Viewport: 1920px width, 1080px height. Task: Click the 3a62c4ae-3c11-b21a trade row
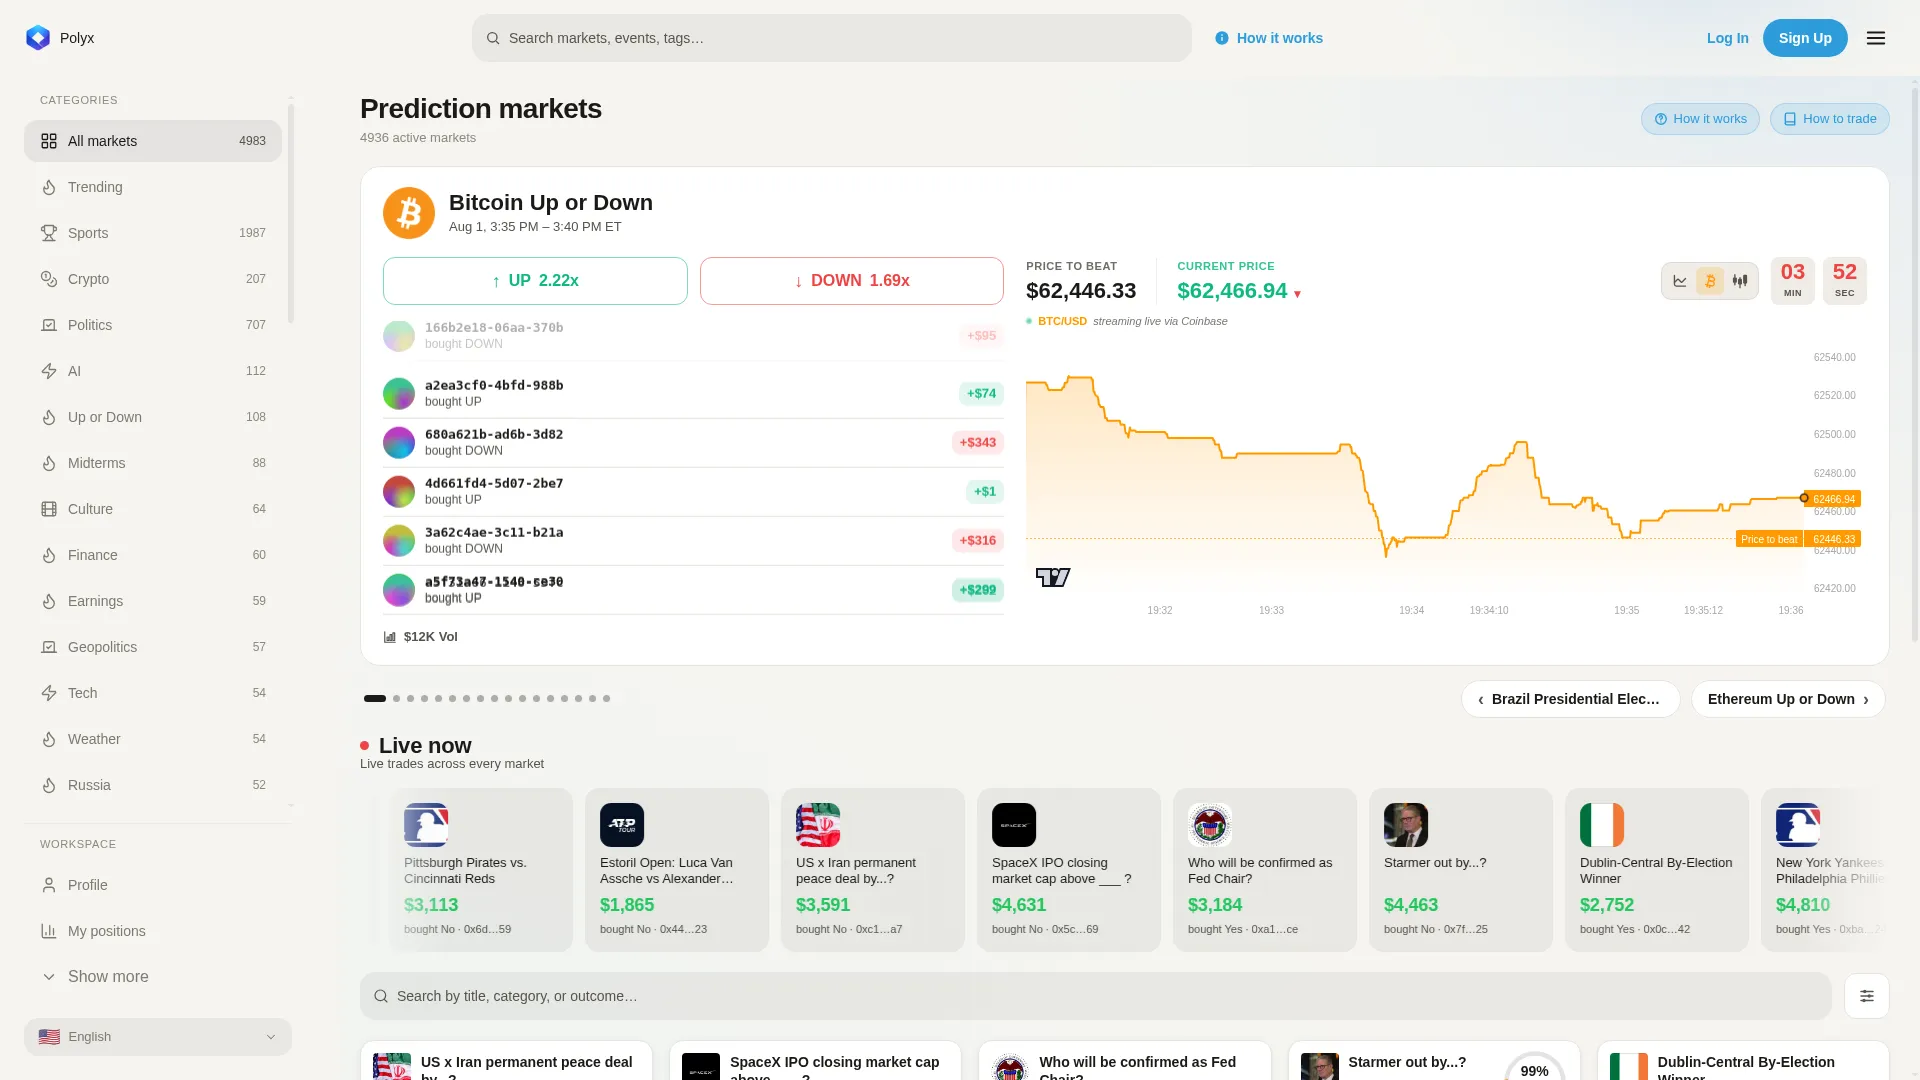pos(693,541)
